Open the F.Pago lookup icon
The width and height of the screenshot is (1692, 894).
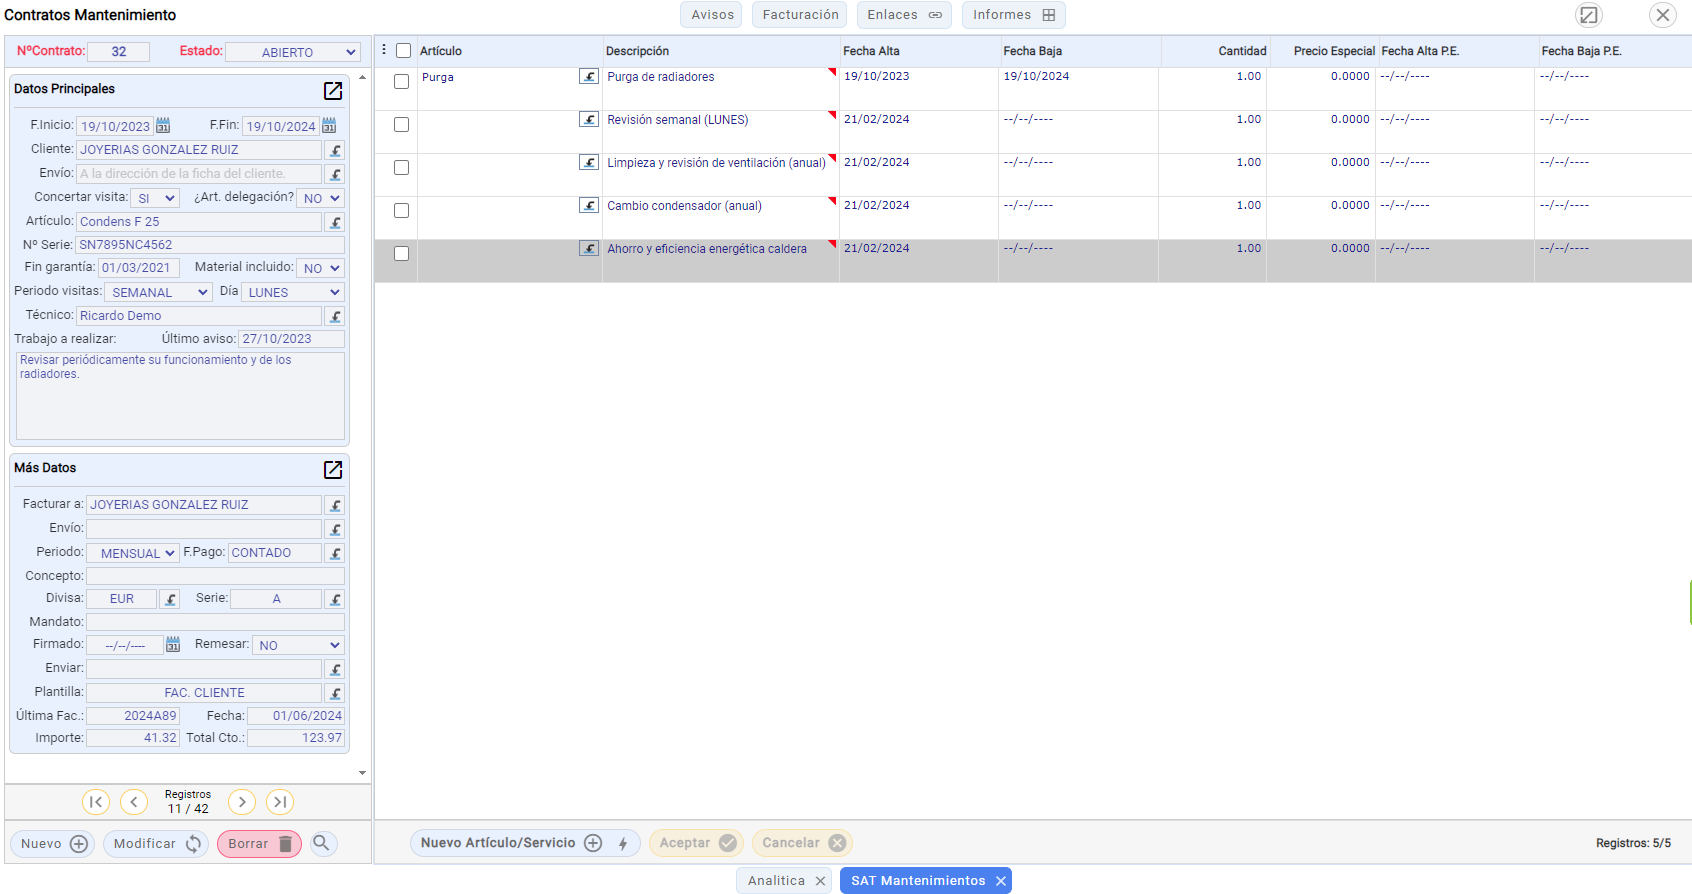(x=335, y=553)
